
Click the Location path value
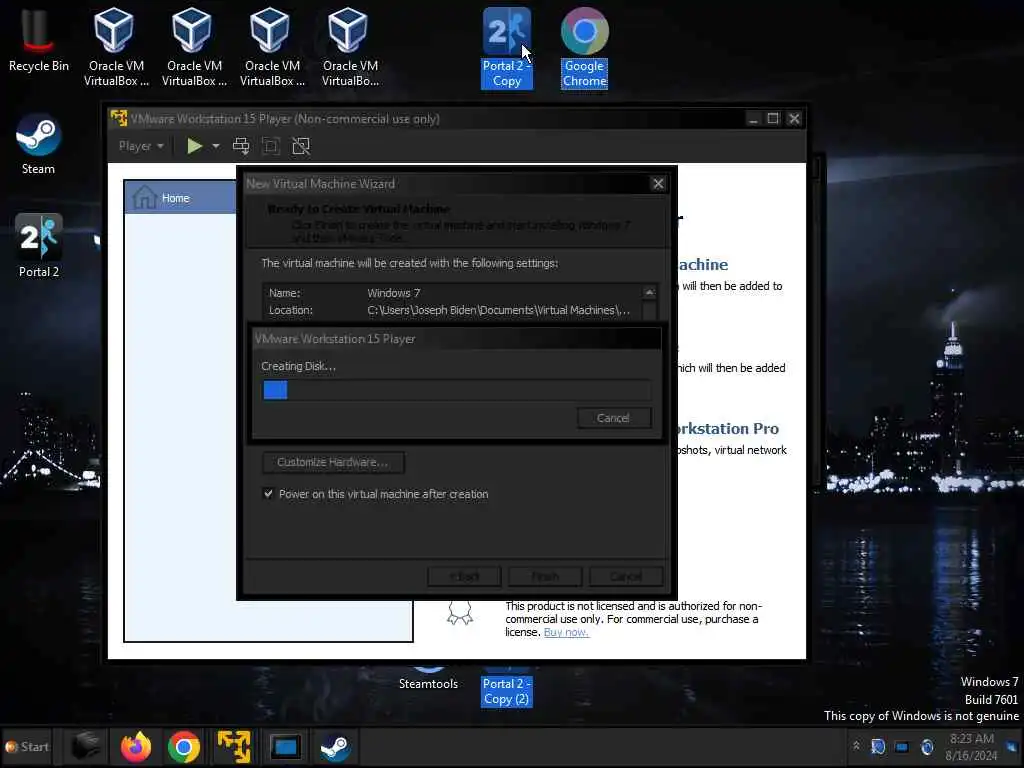[x=498, y=310]
